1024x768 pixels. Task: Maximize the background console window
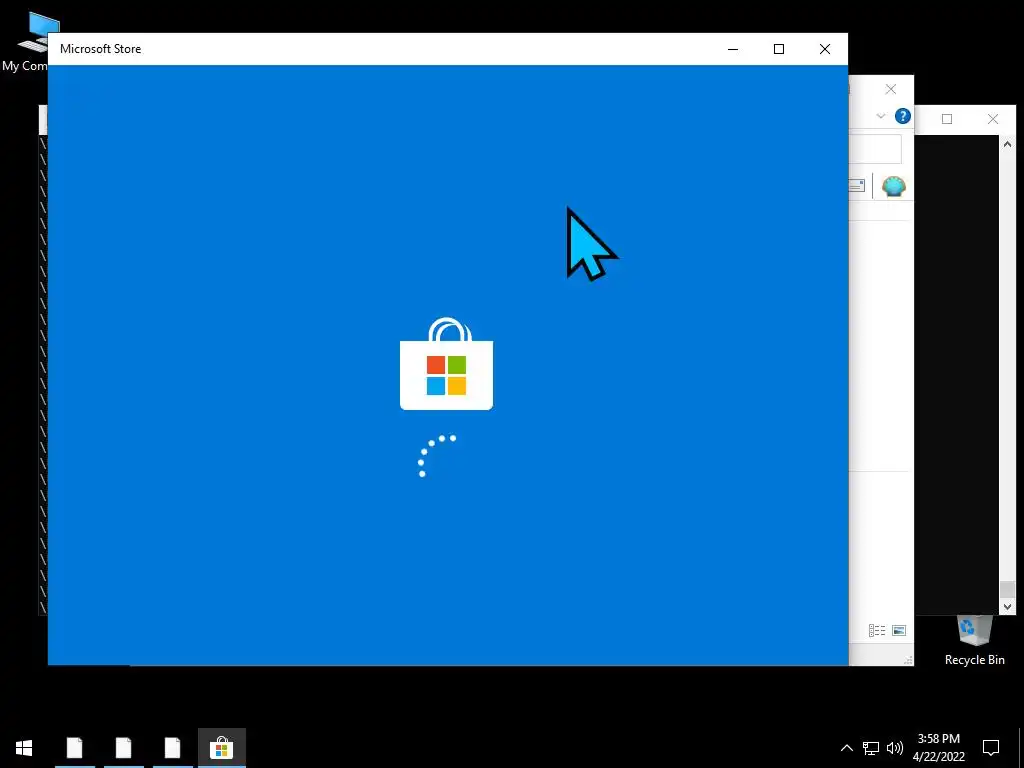[x=947, y=119]
